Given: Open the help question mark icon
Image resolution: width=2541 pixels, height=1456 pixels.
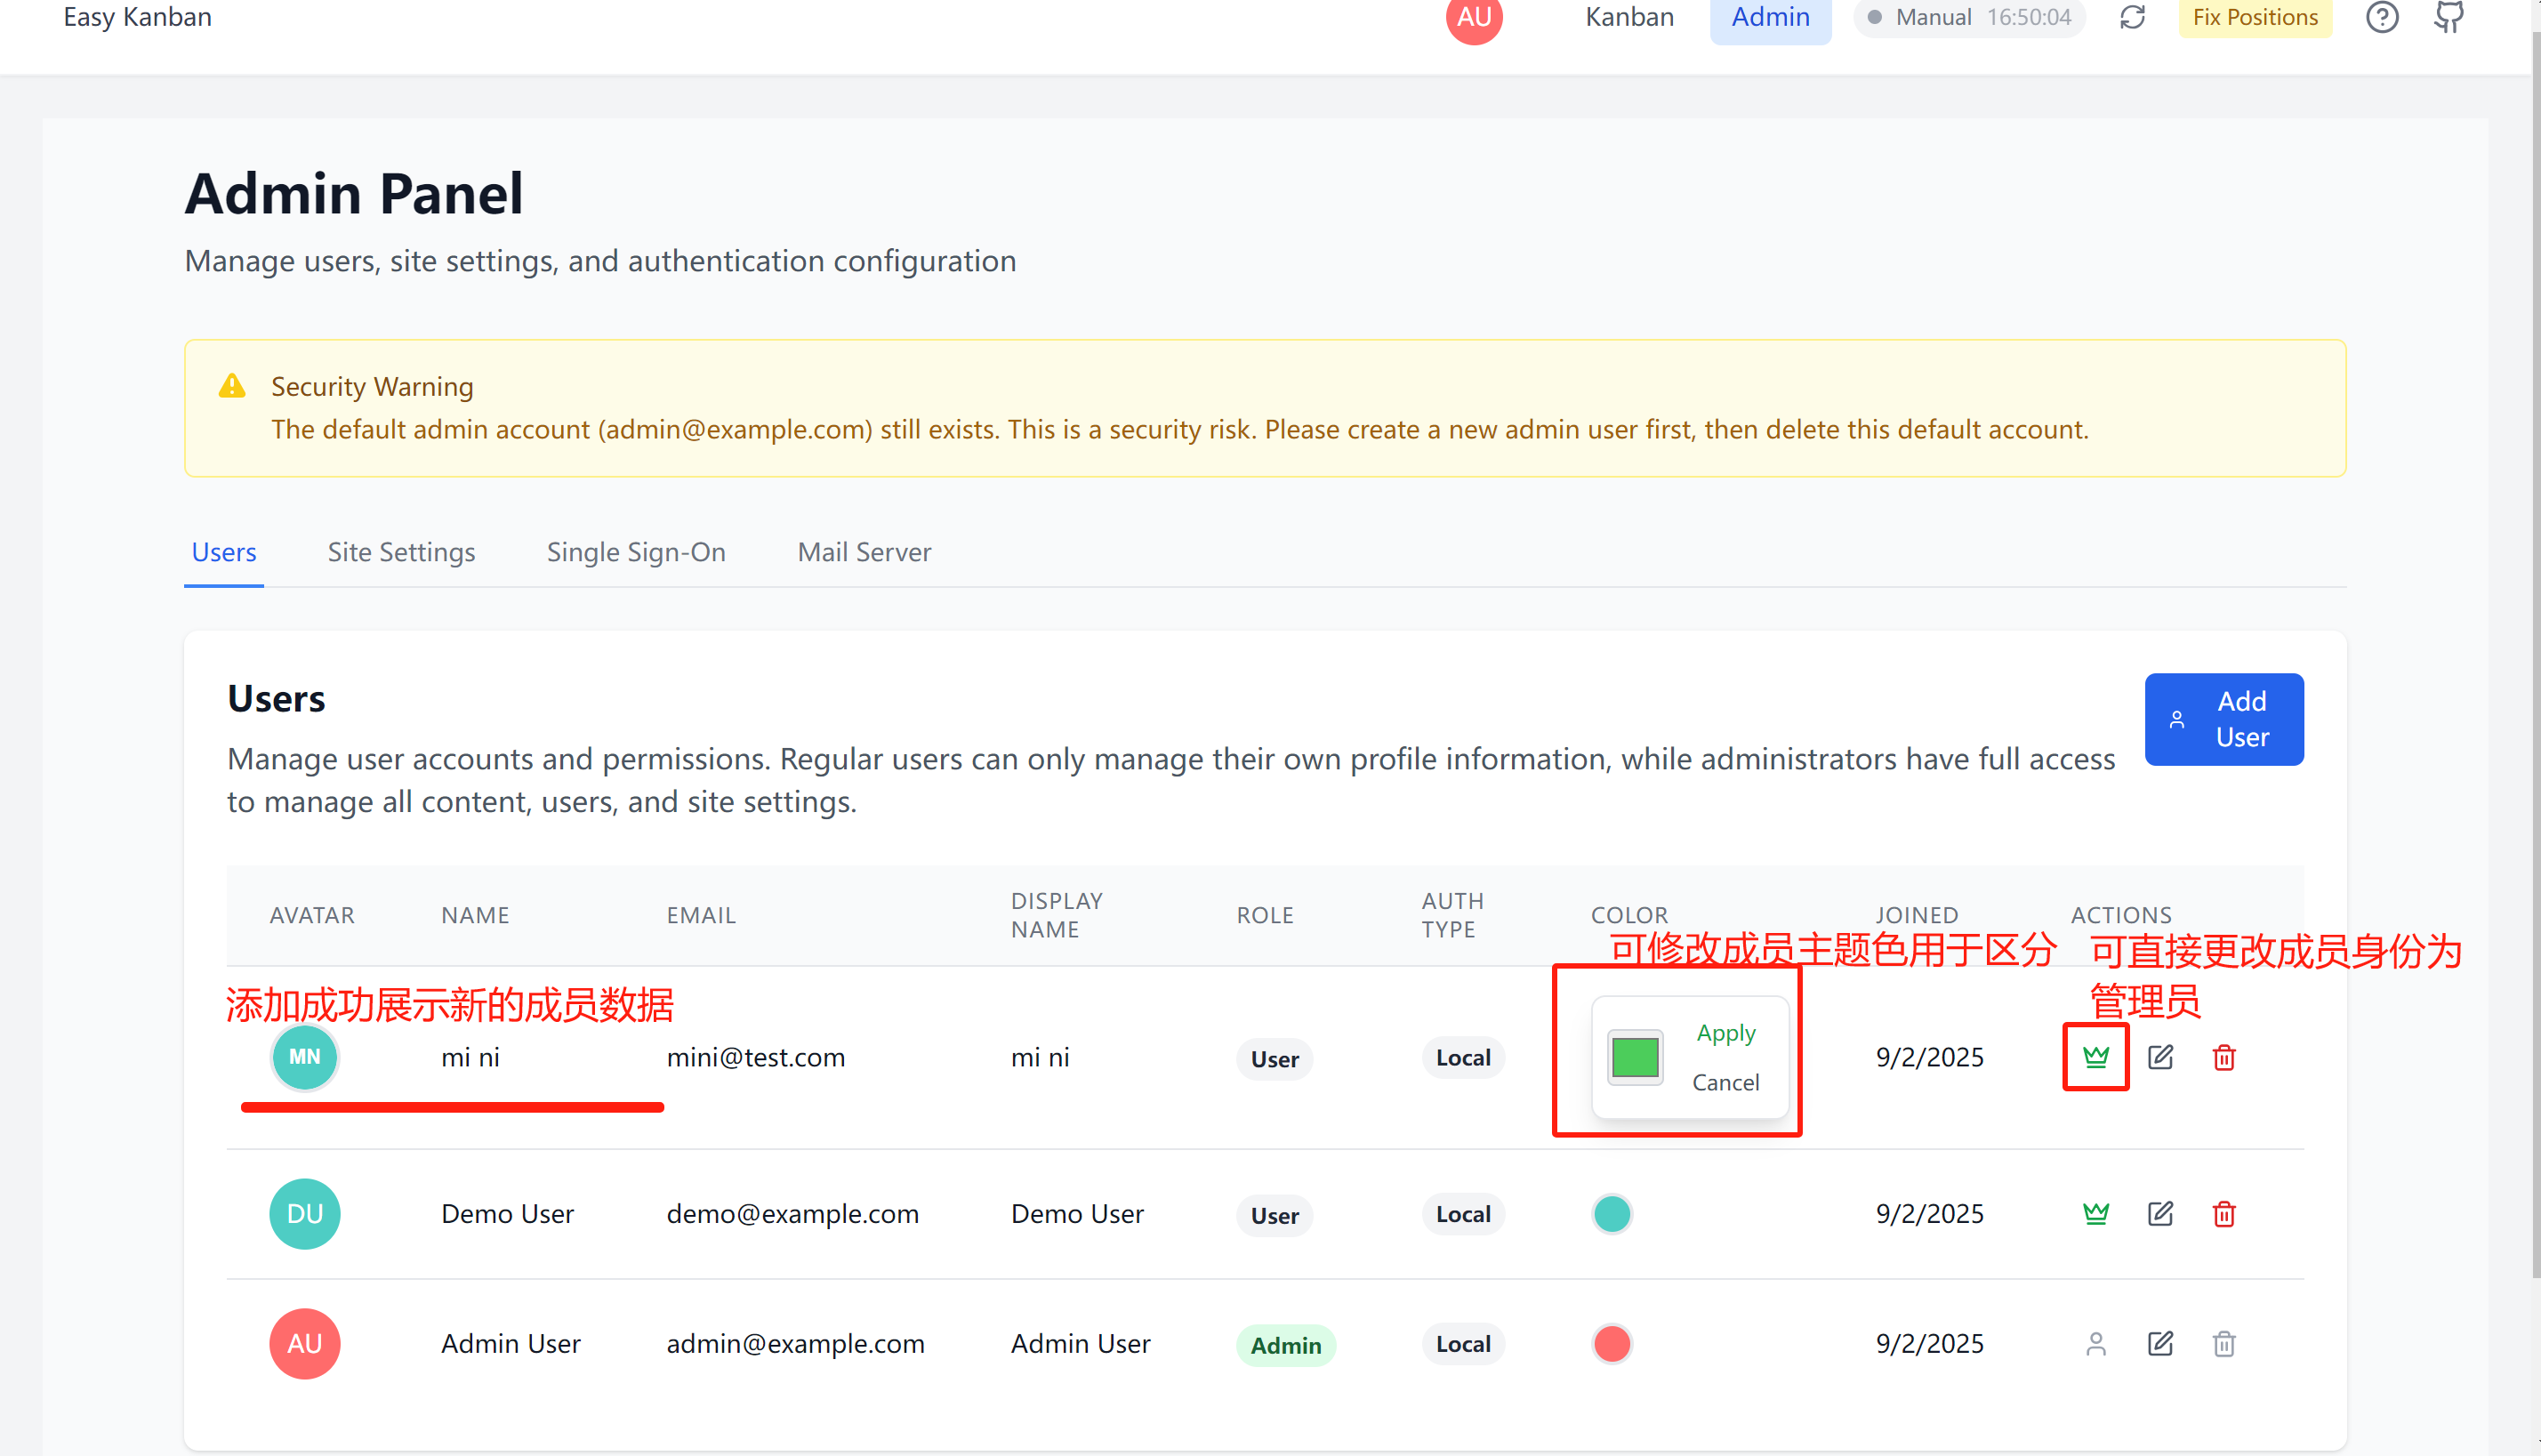Looking at the screenshot, I should pos(2382,17).
